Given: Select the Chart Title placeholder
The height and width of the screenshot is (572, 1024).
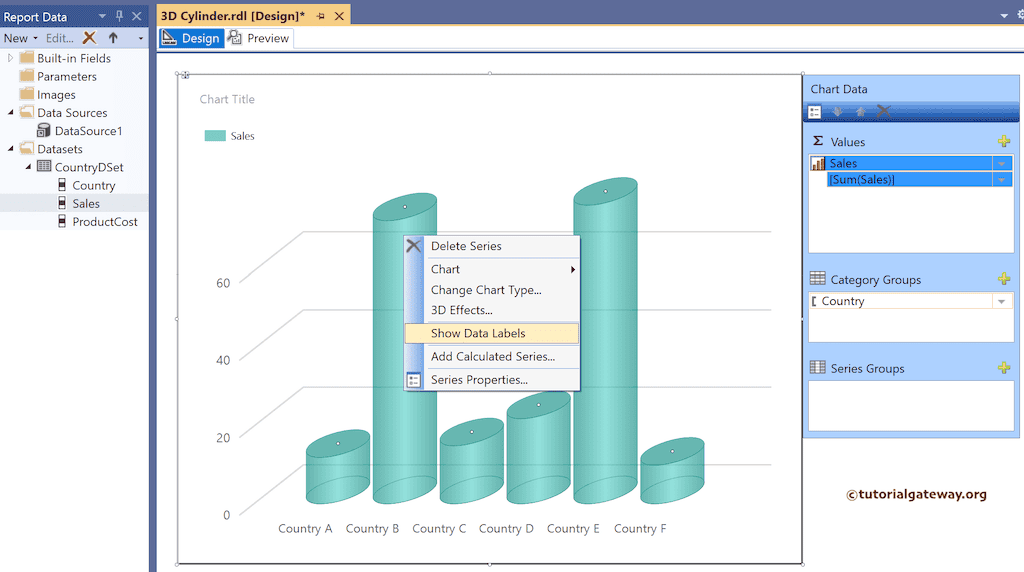Looking at the screenshot, I should tap(227, 99).
